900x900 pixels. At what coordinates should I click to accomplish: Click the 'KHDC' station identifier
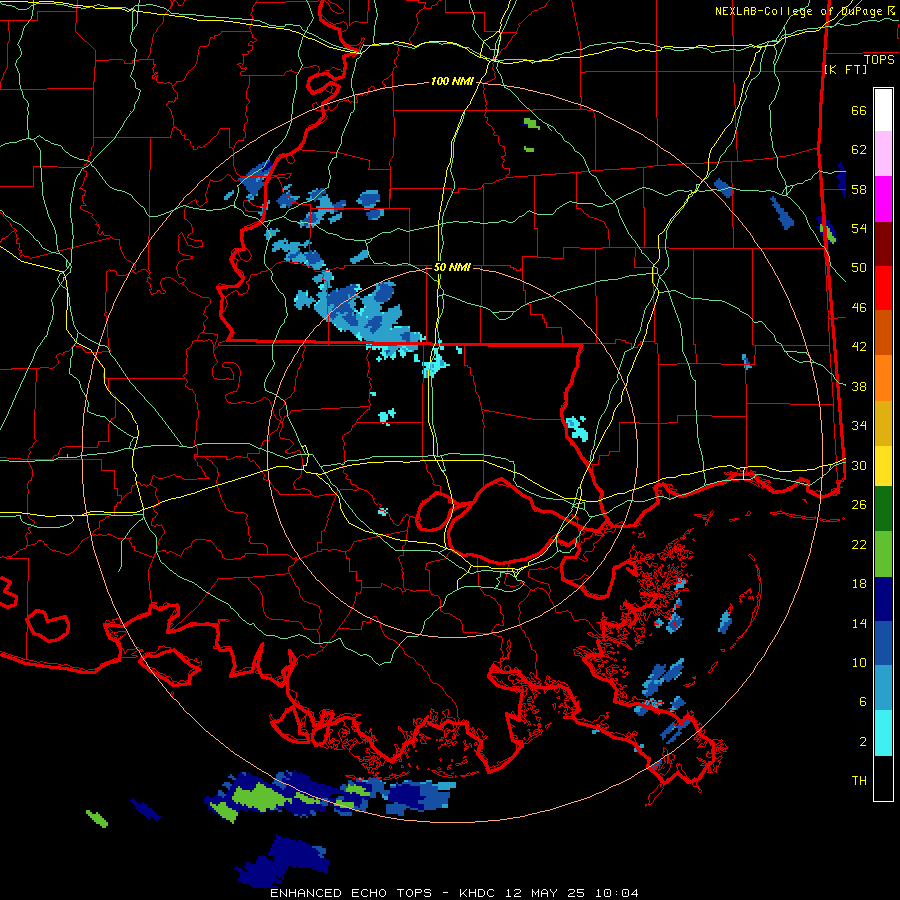pyautogui.click(x=479, y=893)
